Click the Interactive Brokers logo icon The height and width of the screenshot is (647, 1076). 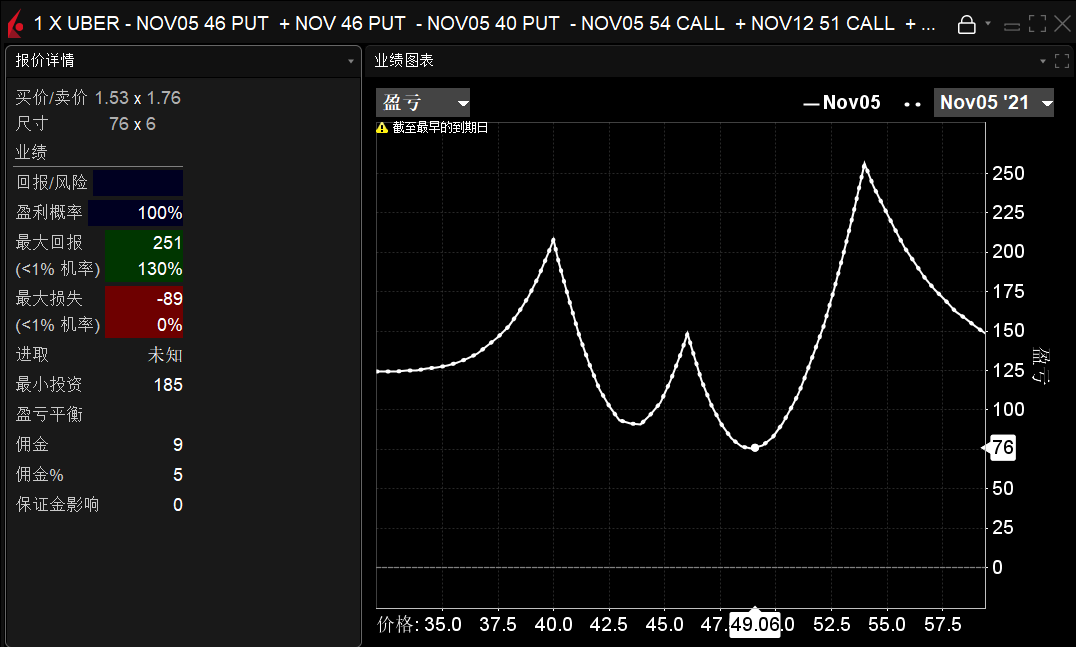click(x=15, y=24)
